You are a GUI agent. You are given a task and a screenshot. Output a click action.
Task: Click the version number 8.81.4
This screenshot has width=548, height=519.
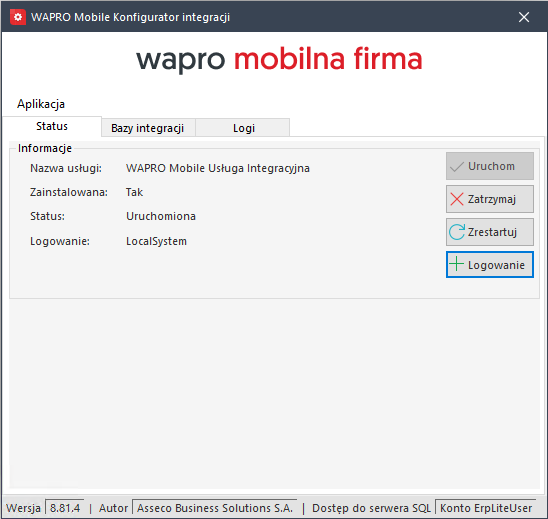tap(65, 508)
